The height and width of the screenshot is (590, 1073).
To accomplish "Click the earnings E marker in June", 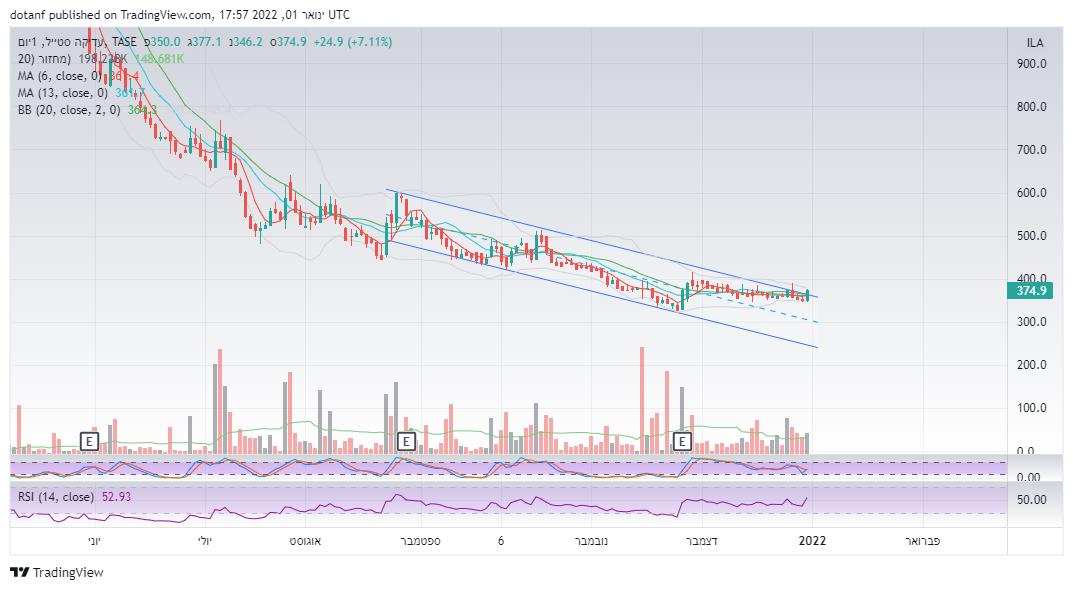I will (x=90, y=441).
